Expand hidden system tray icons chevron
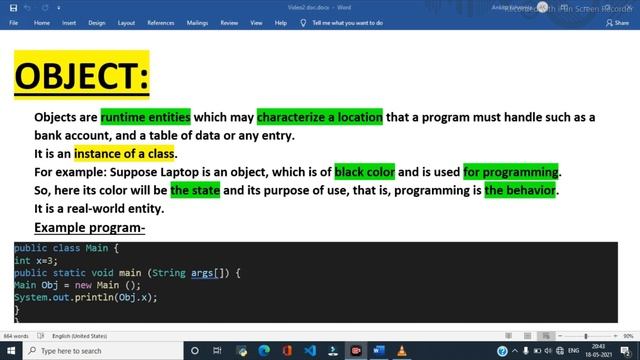640x360 pixels. [515, 351]
